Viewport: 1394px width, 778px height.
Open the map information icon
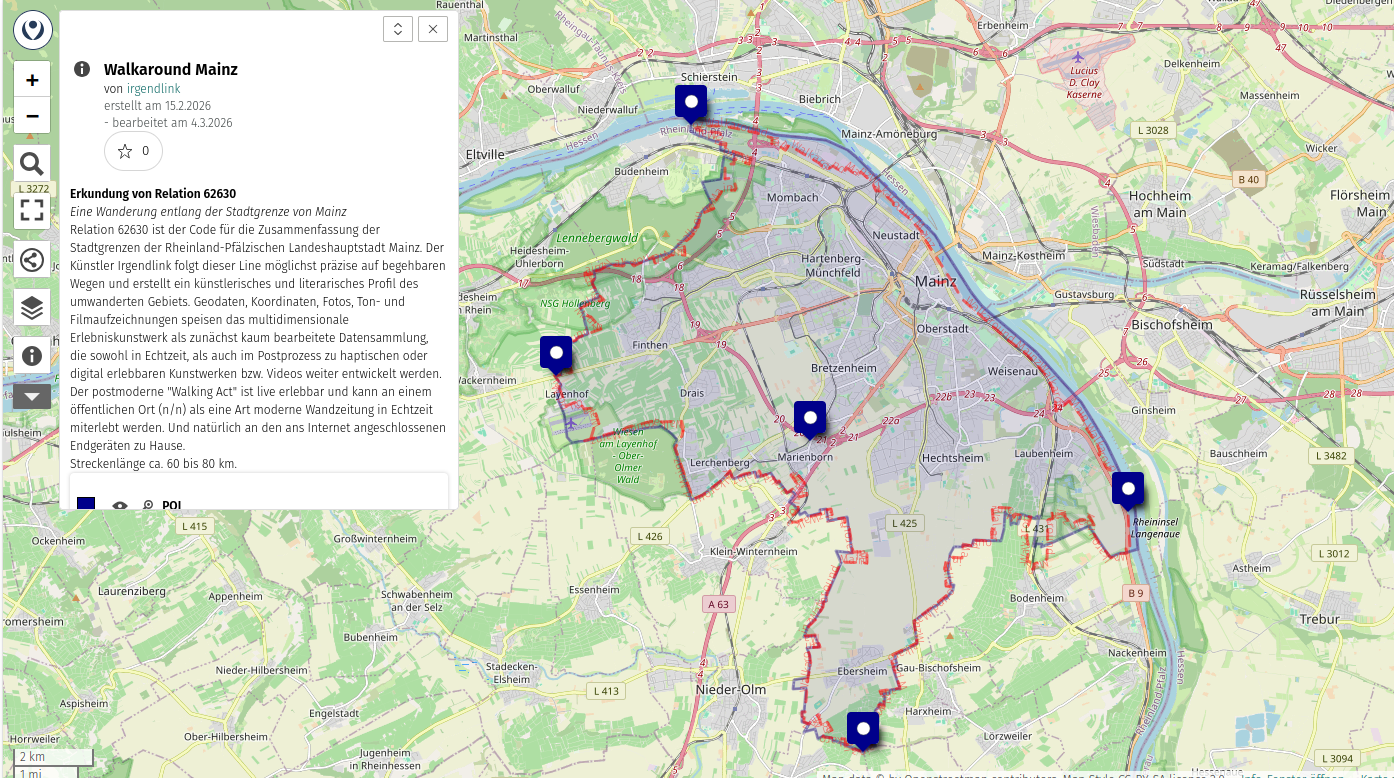coord(31,355)
